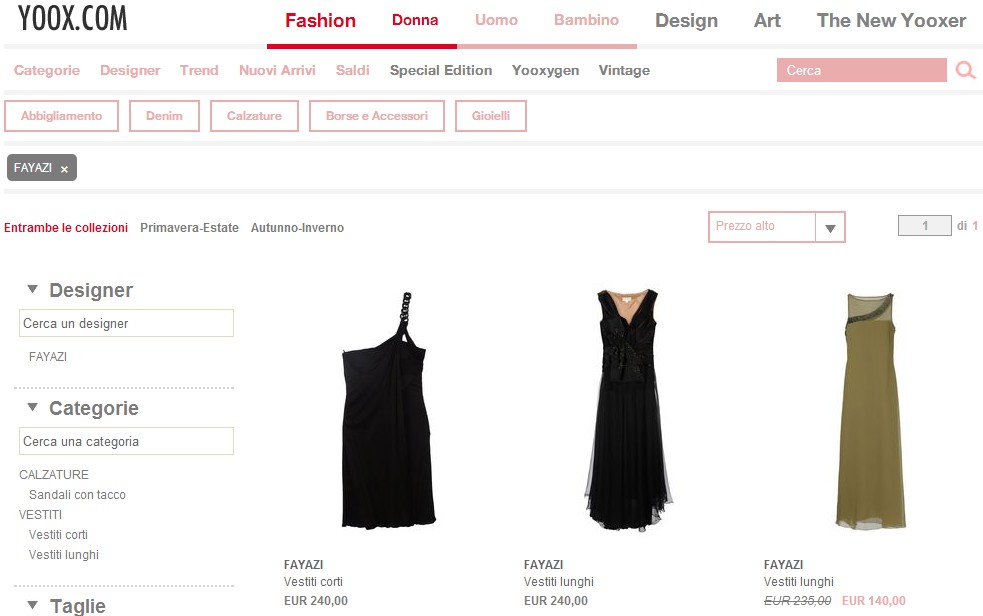Open the Fashion main tab
This screenshot has height=616, width=983.
tap(320, 21)
